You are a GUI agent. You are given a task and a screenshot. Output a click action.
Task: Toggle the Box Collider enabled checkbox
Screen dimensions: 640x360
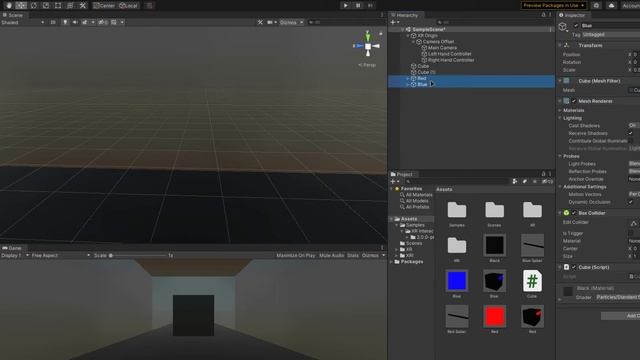click(x=574, y=213)
